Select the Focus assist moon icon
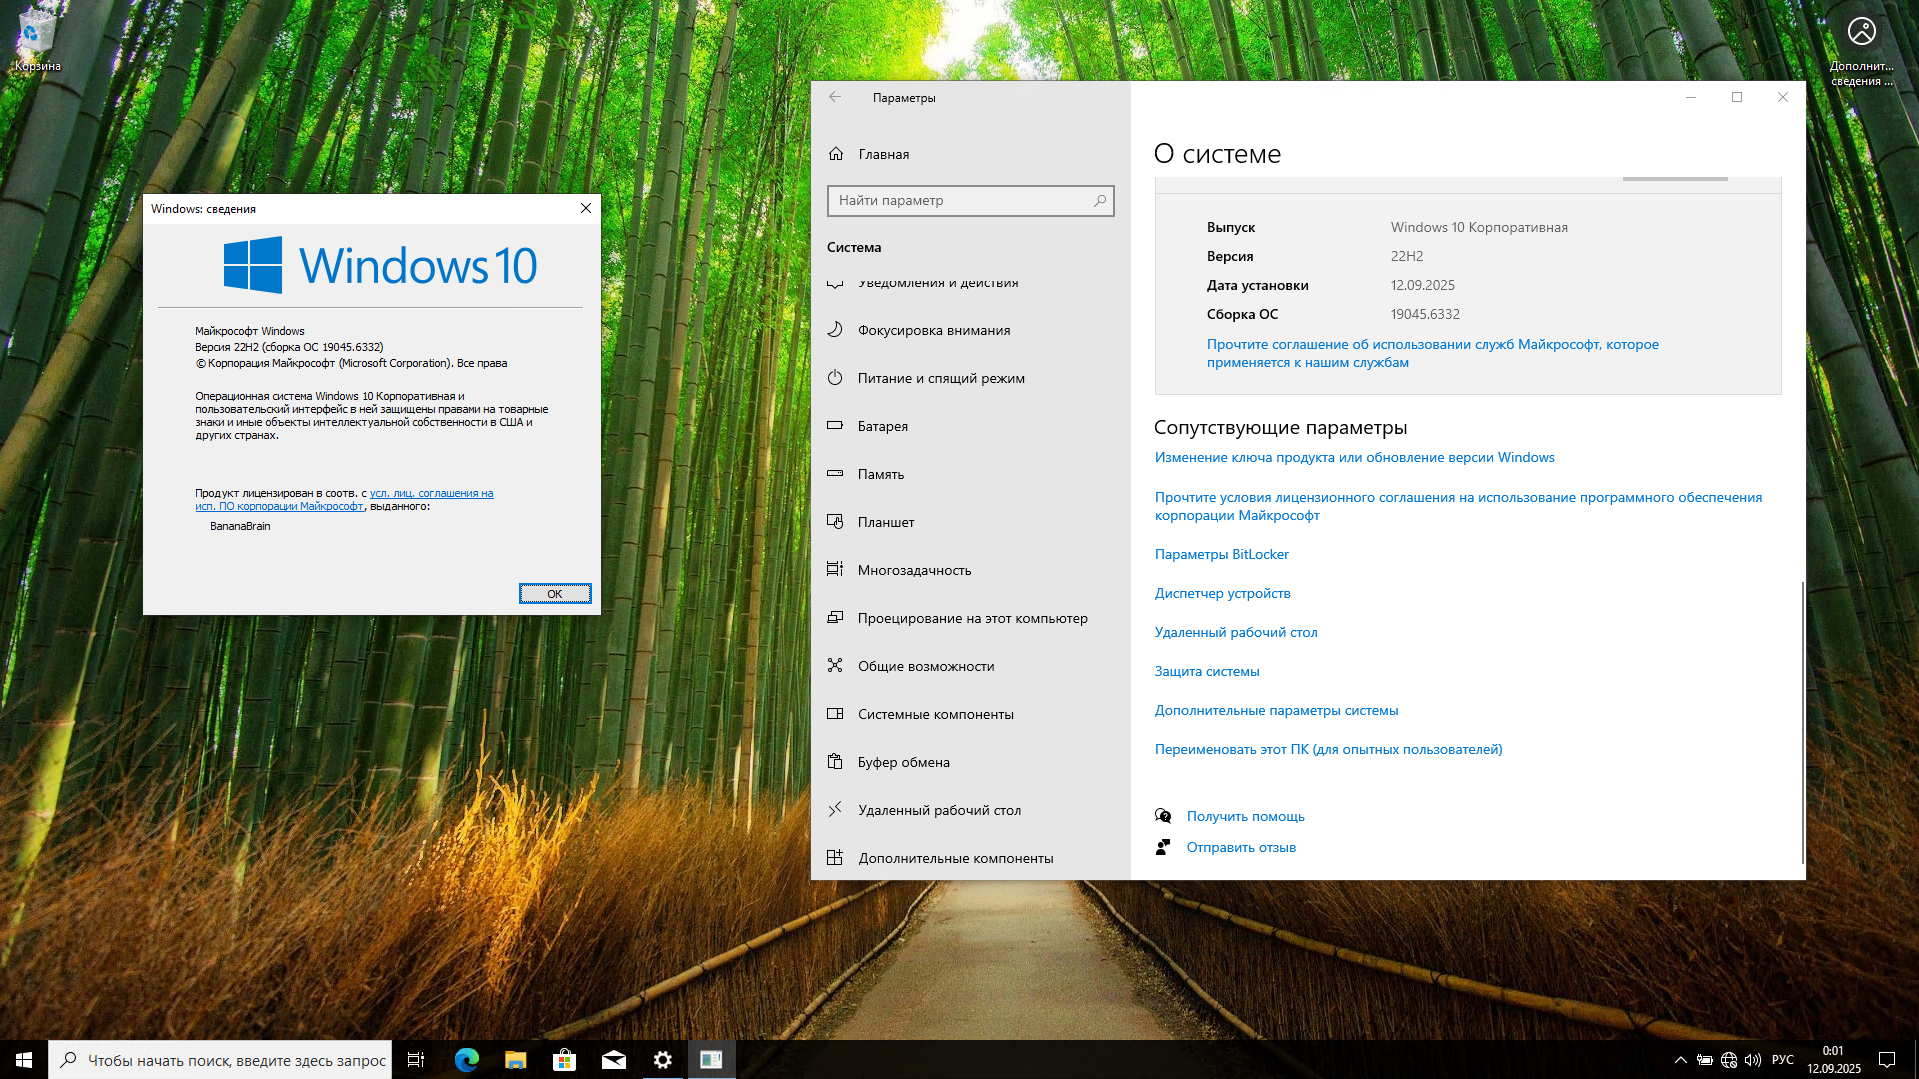 pyautogui.click(x=835, y=330)
